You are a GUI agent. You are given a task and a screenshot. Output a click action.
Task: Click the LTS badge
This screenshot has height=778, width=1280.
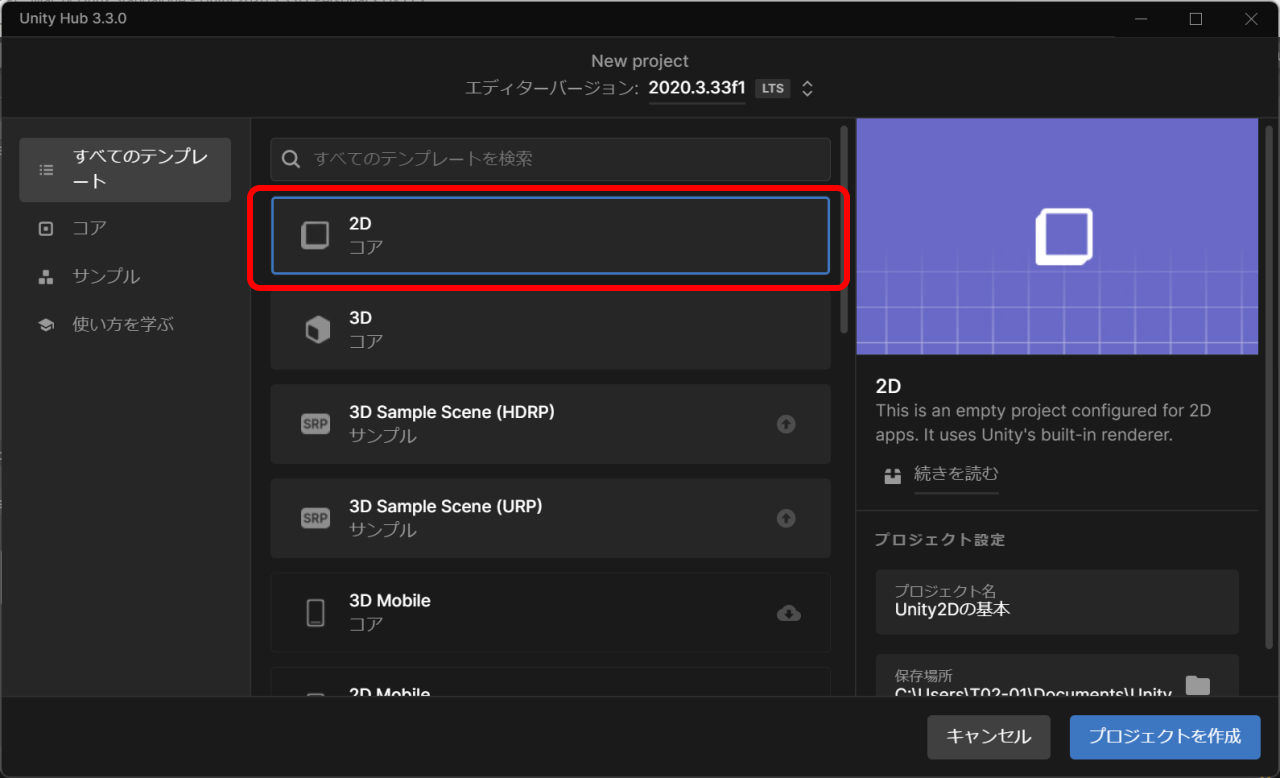773,88
